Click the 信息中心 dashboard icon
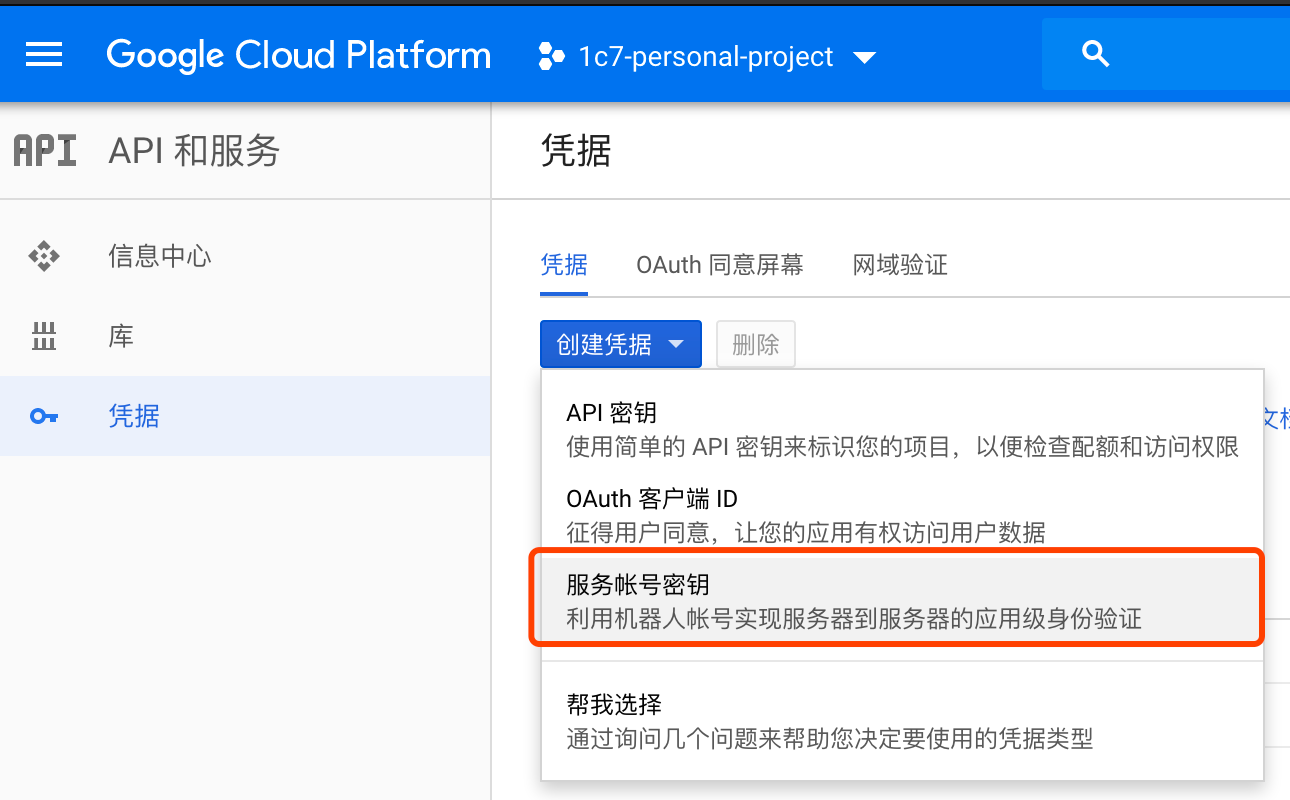Screen dimensions: 1290x800 (x=44, y=257)
